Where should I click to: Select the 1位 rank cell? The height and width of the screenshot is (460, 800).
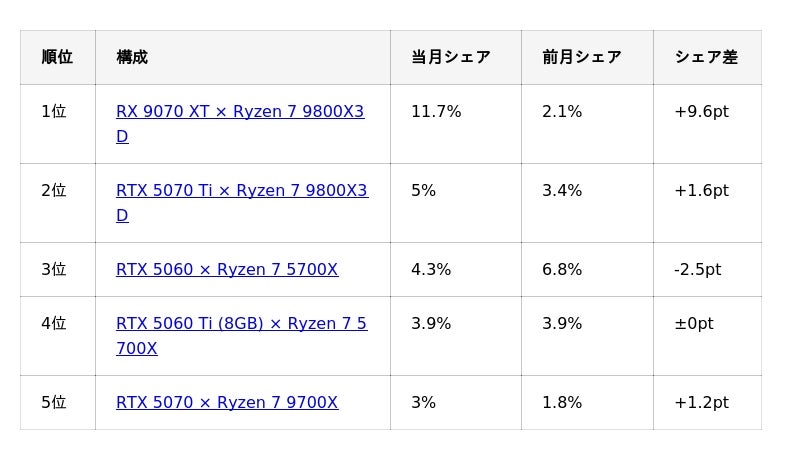[x=54, y=112]
